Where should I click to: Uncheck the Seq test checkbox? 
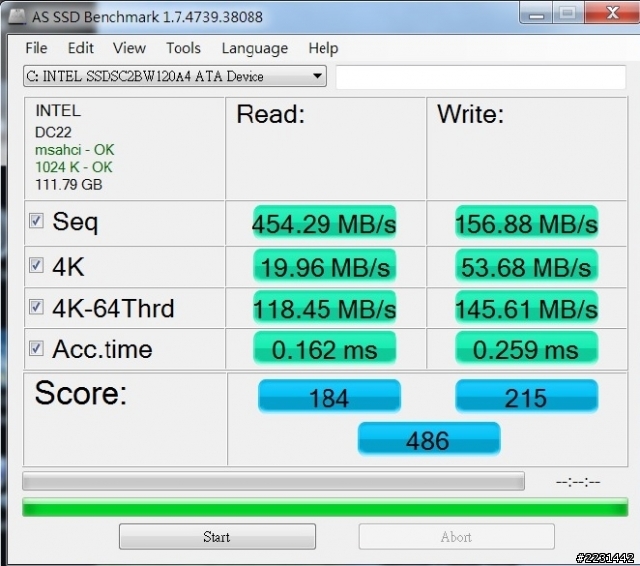point(36,221)
